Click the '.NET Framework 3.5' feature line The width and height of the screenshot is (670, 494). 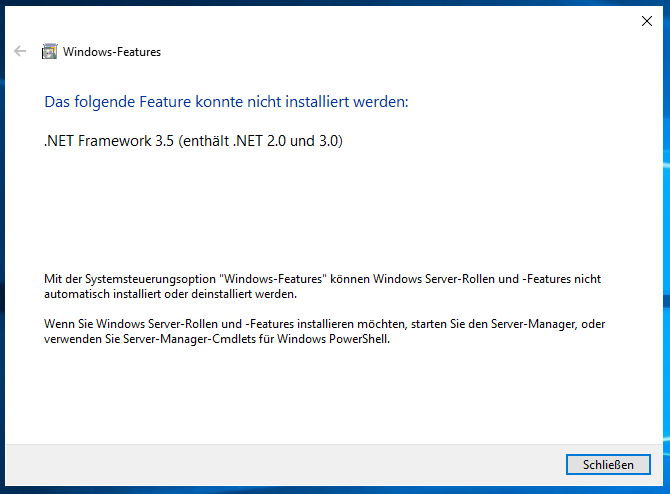coord(193,141)
